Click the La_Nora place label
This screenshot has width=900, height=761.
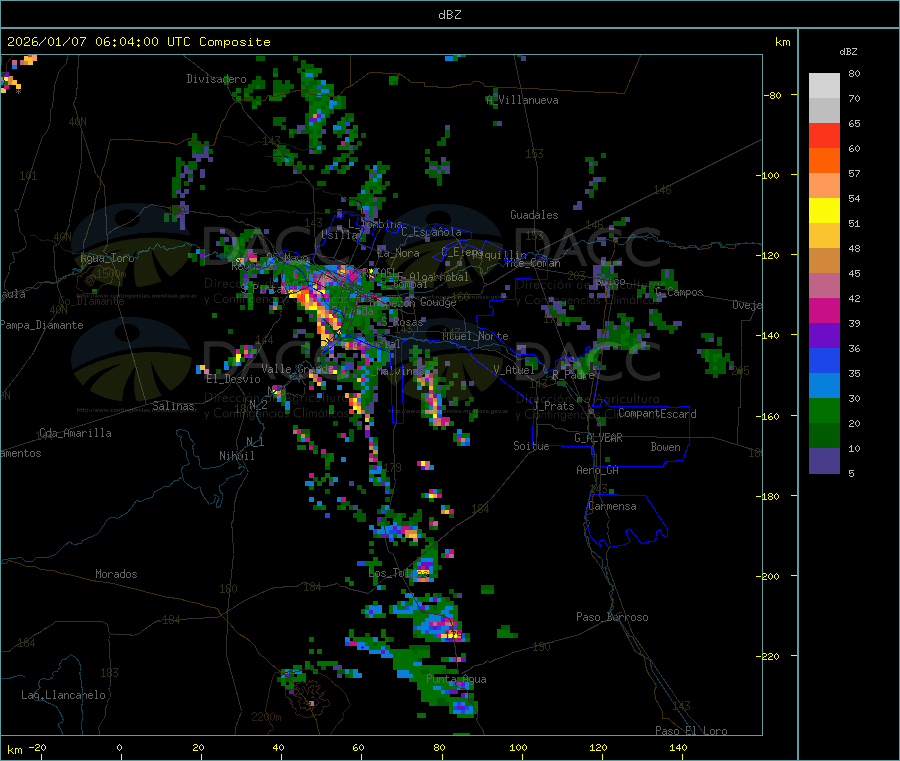coord(398,253)
